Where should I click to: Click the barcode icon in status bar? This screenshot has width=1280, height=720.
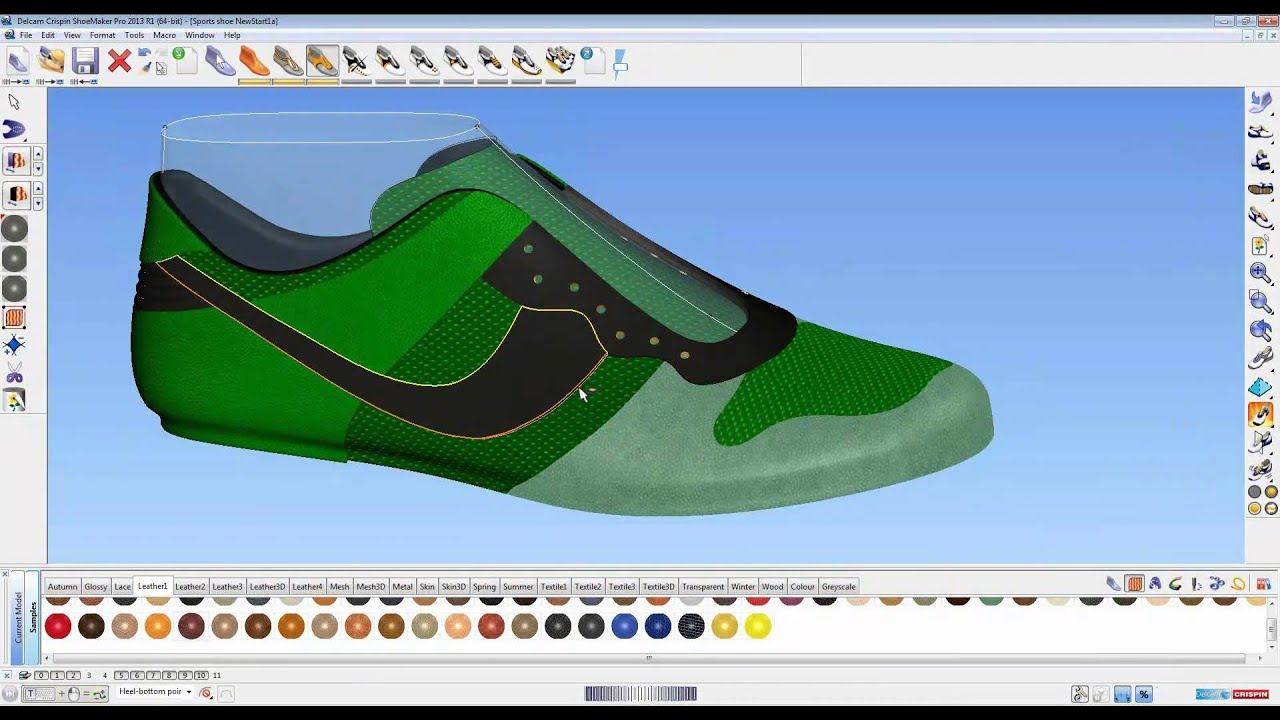pos(641,693)
